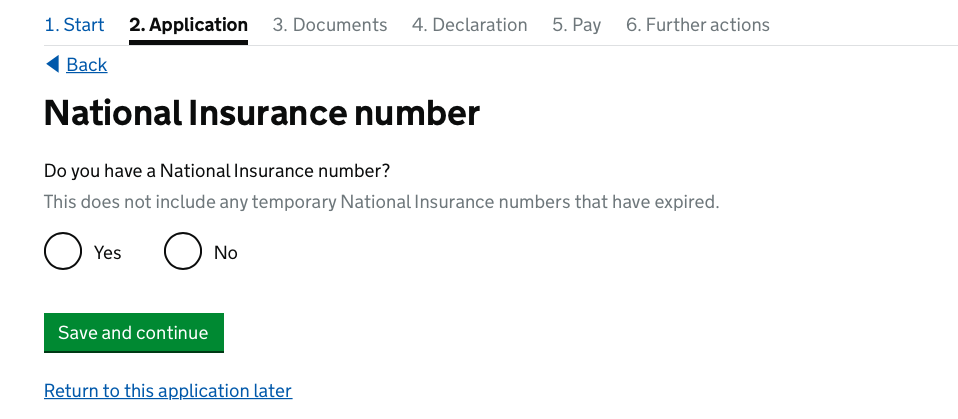
Task: Choose the 'Yes' label text
Action: (108, 252)
